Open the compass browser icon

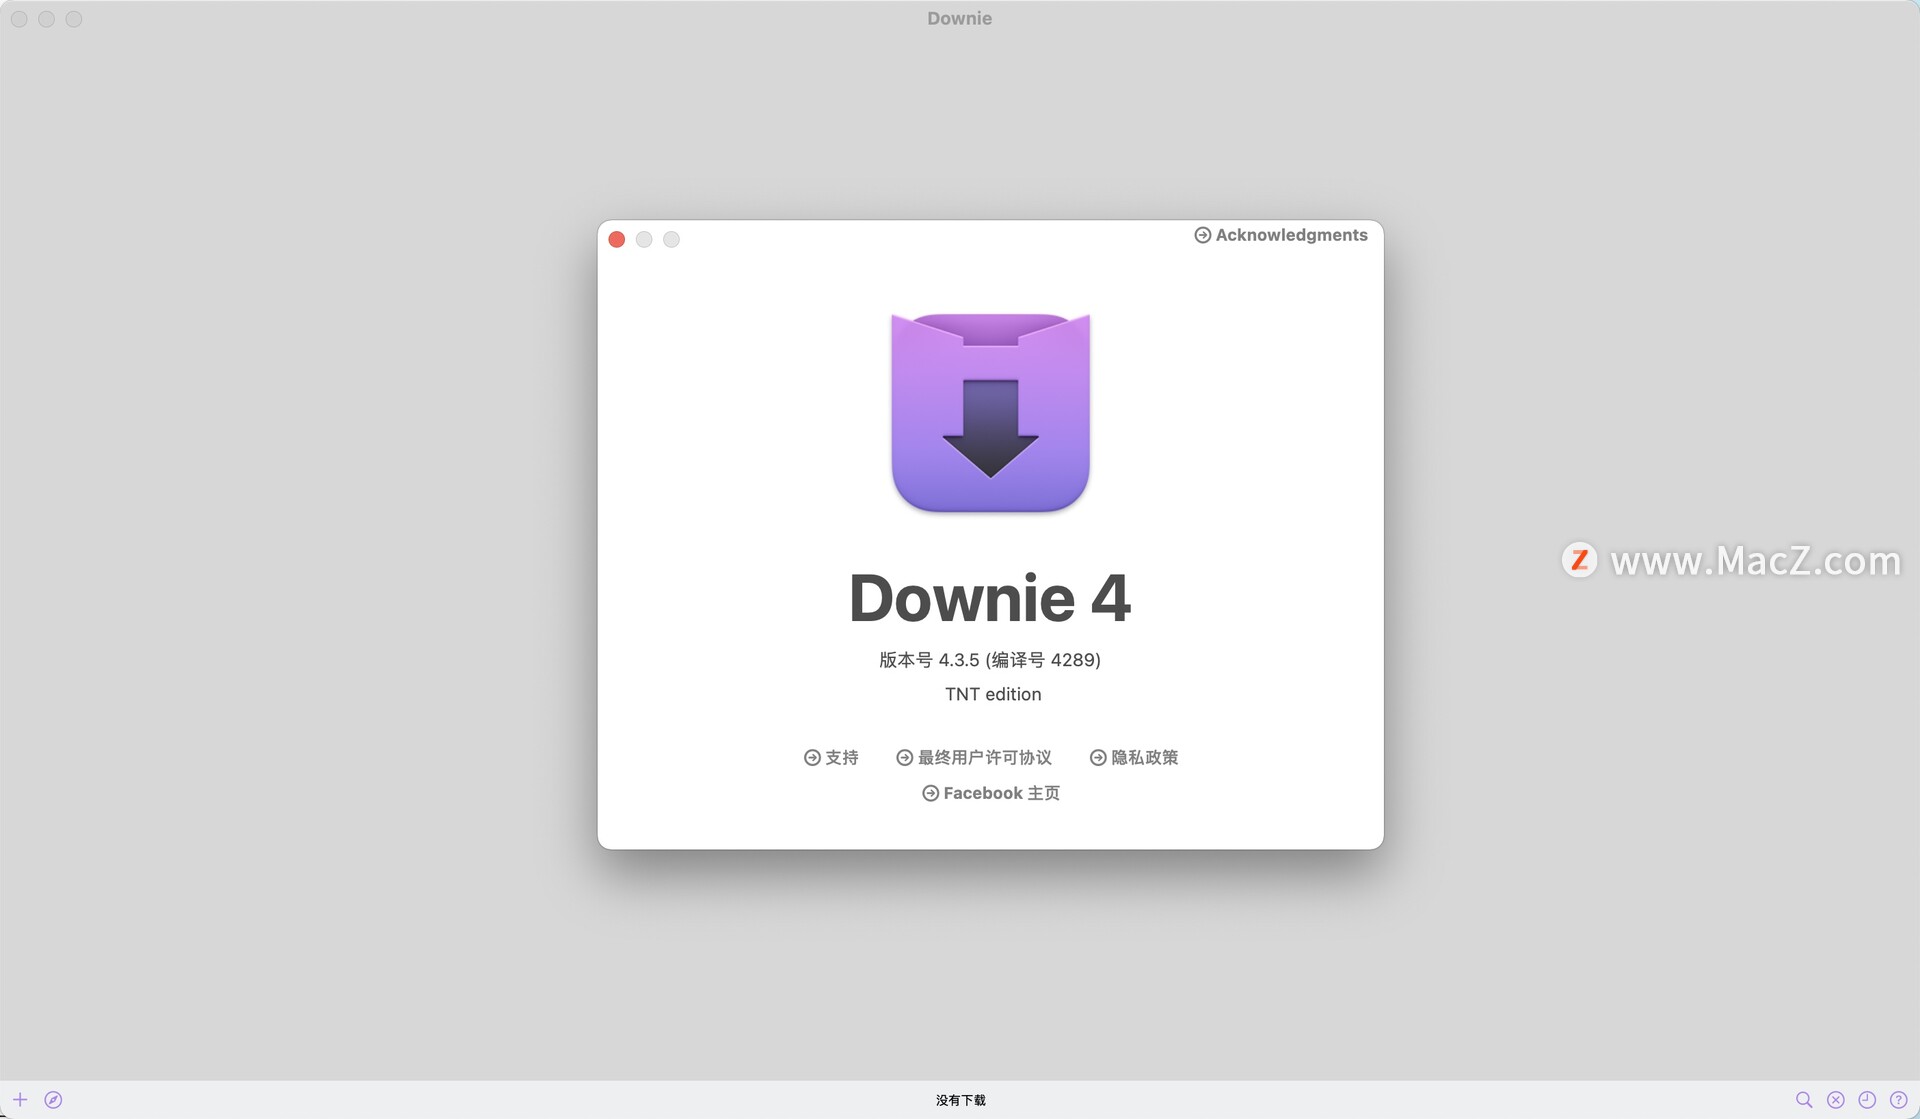click(54, 1099)
